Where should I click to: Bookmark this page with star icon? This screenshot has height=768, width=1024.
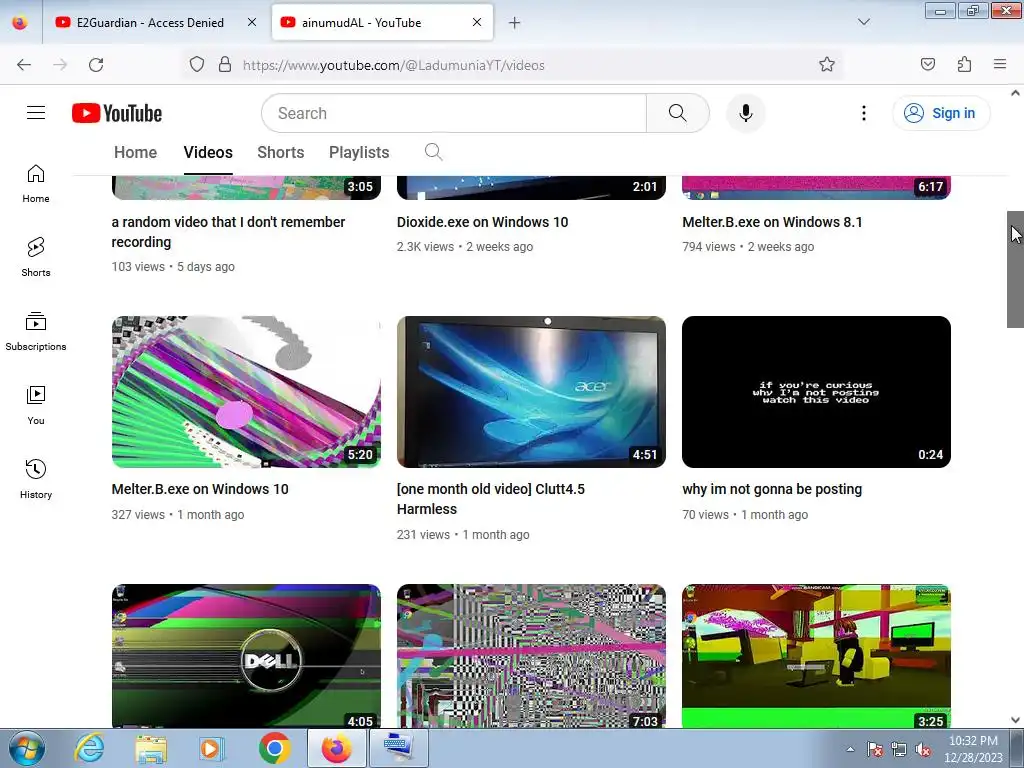coord(827,65)
